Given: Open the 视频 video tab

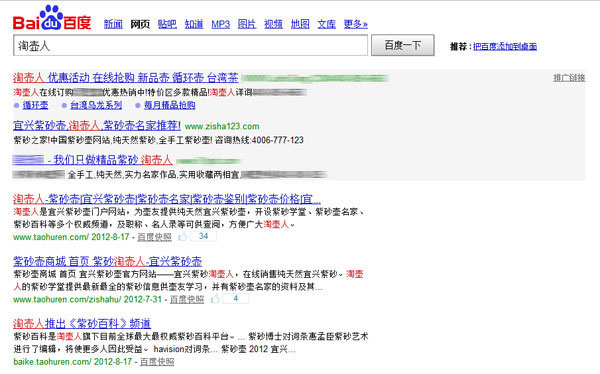Looking at the screenshot, I should (x=274, y=24).
